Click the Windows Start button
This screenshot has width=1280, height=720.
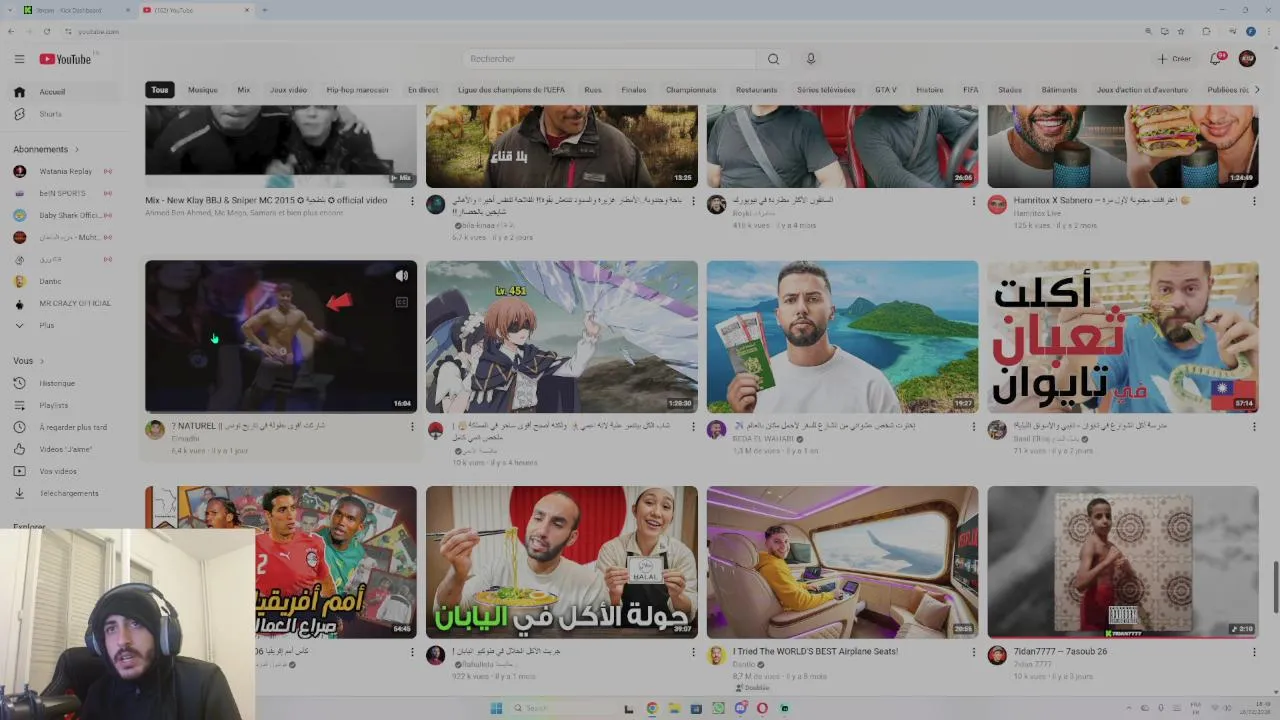click(496, 708)
